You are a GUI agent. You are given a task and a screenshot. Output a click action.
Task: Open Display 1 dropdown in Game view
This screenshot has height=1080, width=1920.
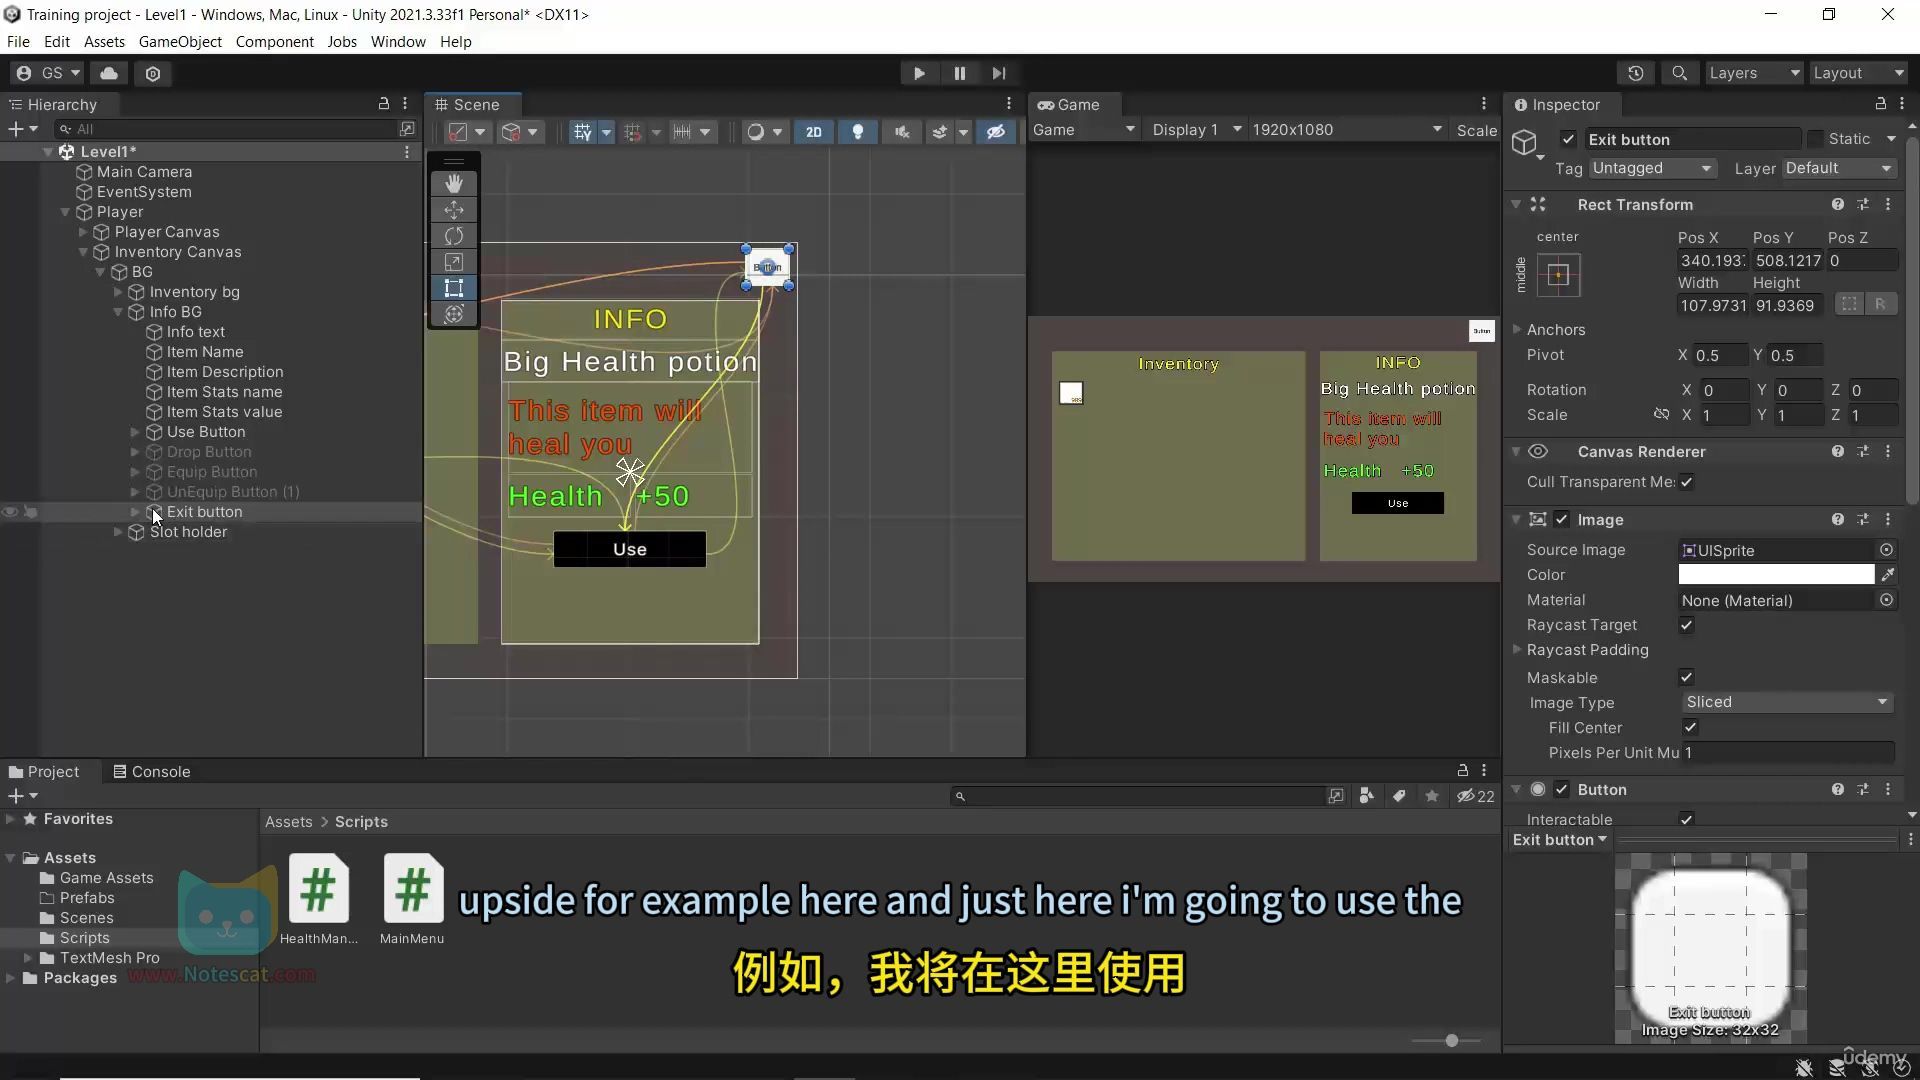tap(1196, 130)
